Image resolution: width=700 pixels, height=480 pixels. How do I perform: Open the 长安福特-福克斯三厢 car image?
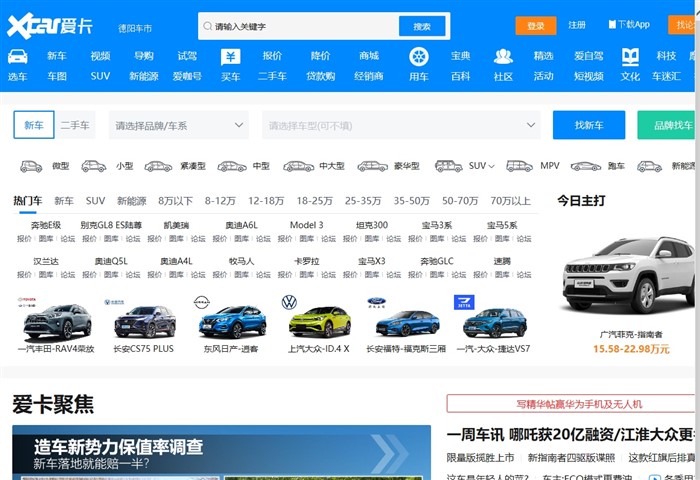[408, 323]
